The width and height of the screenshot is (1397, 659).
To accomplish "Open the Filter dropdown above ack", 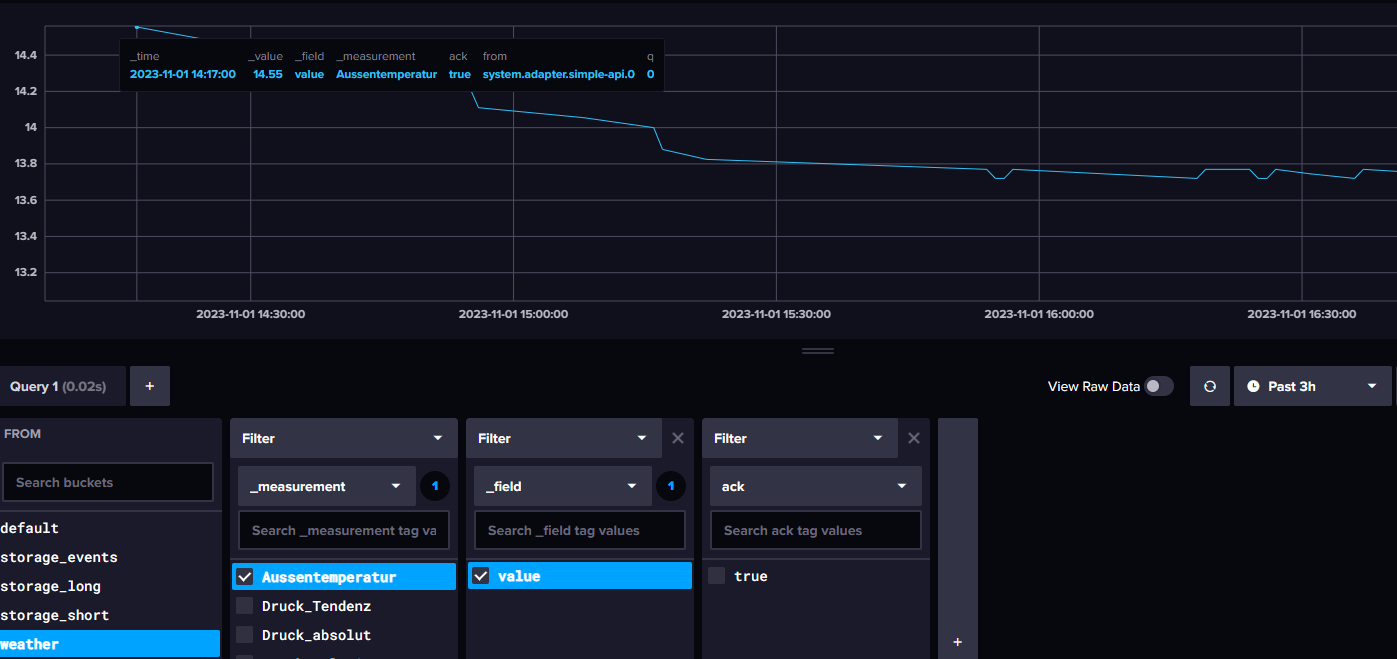I will coord(802,438).
